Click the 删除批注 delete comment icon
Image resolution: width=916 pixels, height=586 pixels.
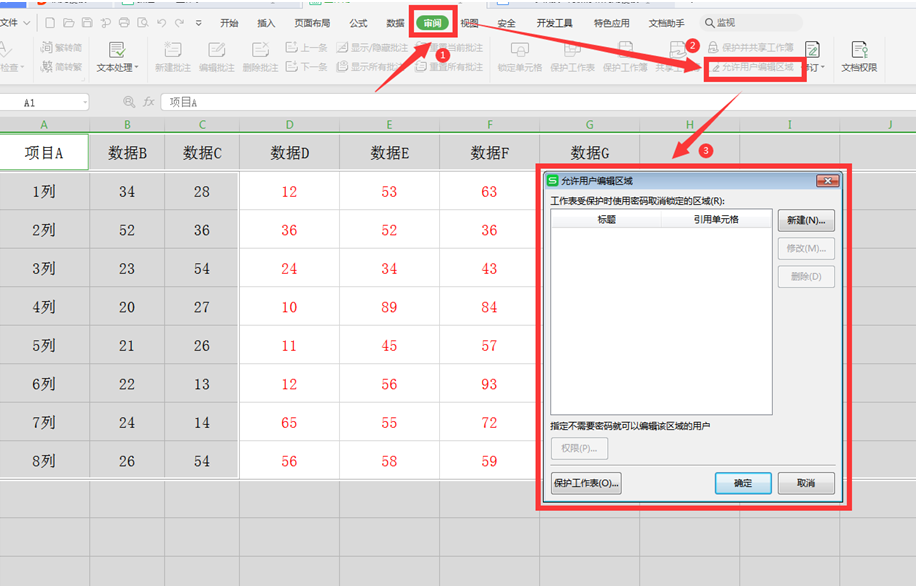(x=260, y=50)
